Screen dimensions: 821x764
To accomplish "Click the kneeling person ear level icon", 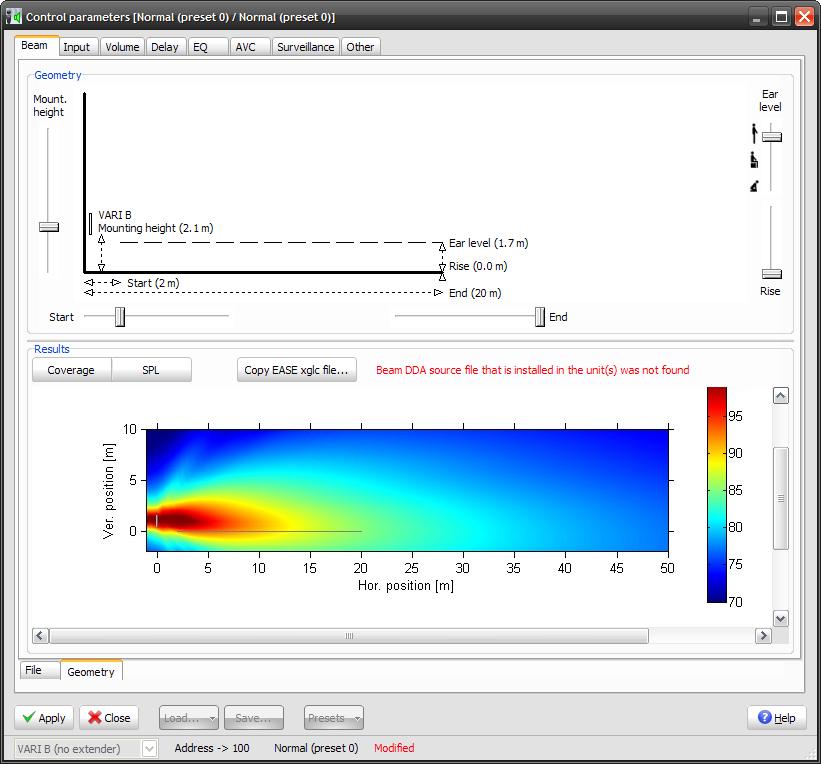I will pos(754,186).
